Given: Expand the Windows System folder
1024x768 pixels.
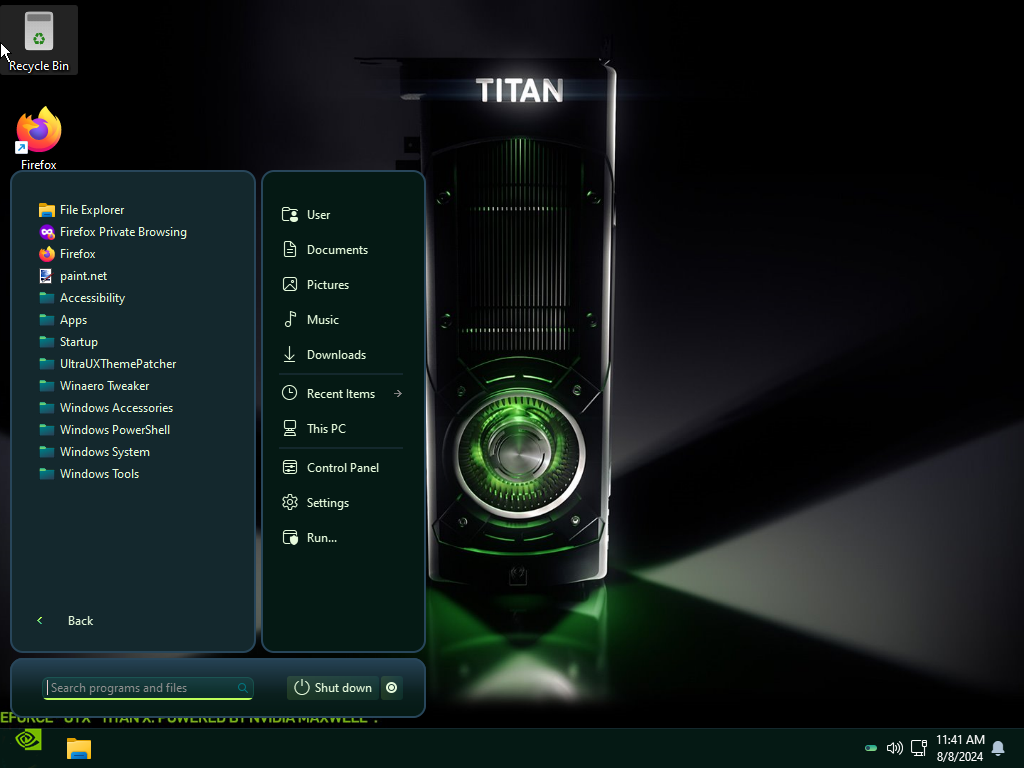Looking at the screenshot, I should tap(94, 452).
